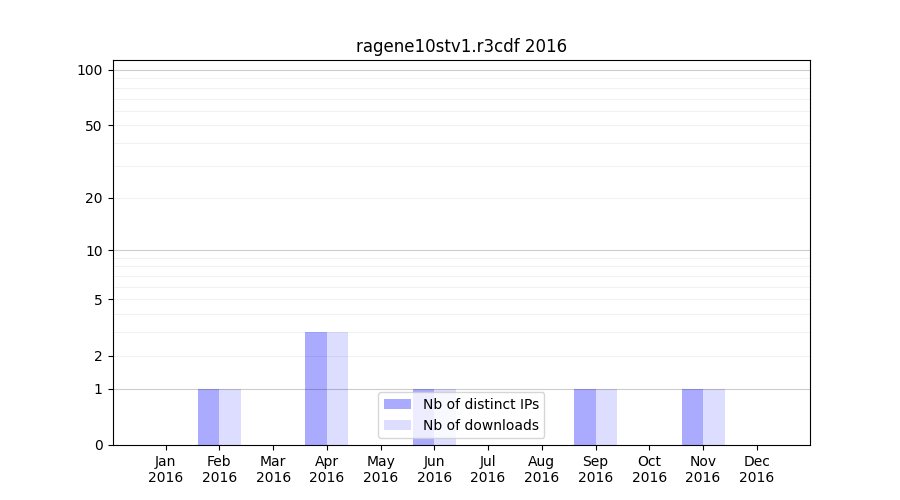Screen dimensions: 900x500
Task: Click the September 2016 distinct IPs bar
Action: (x=585, y=417)
